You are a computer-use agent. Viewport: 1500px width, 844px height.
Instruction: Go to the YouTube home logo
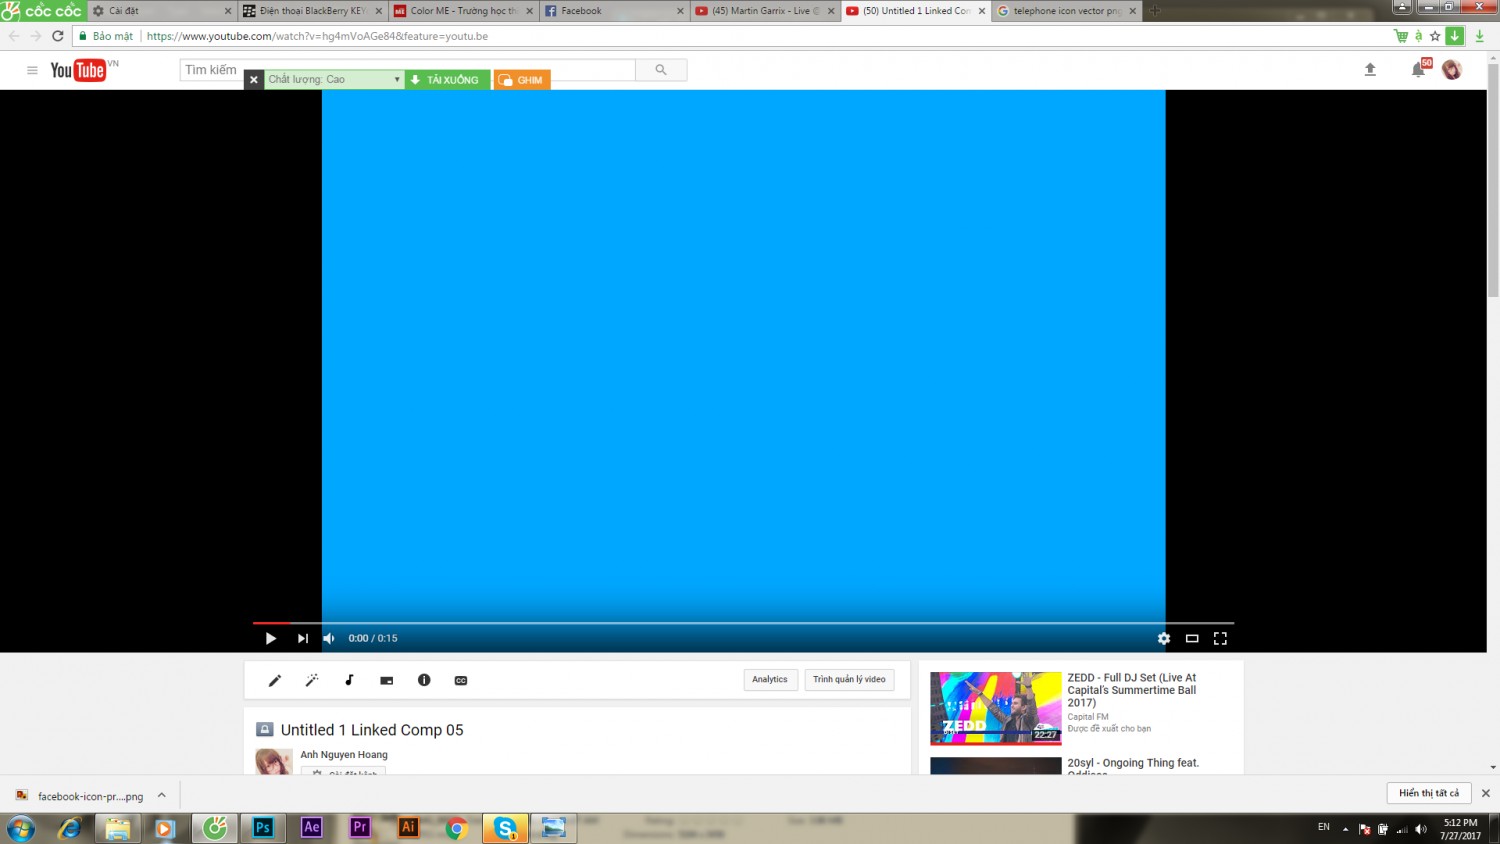79,70
